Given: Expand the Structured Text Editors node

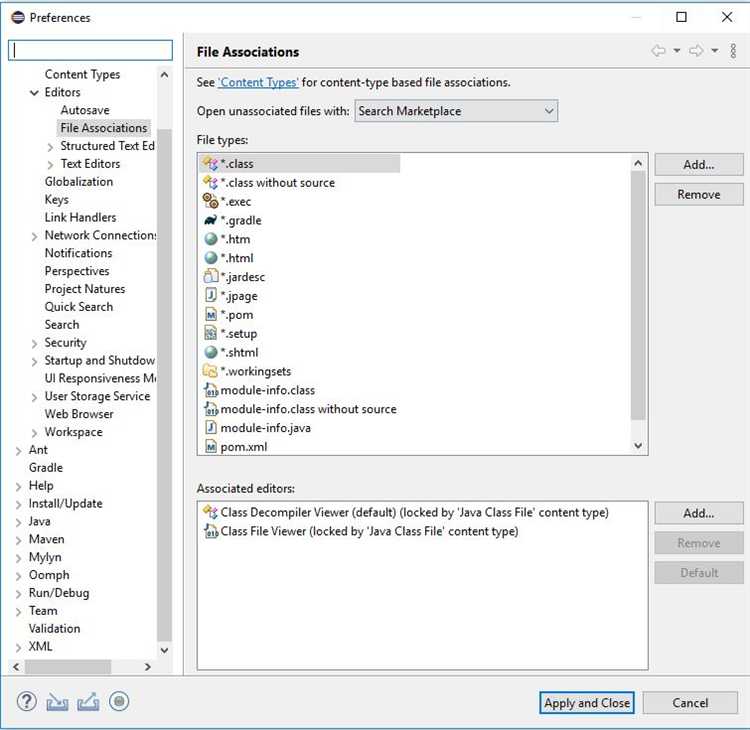Looking at the screenshot, I should coord(50,147).
